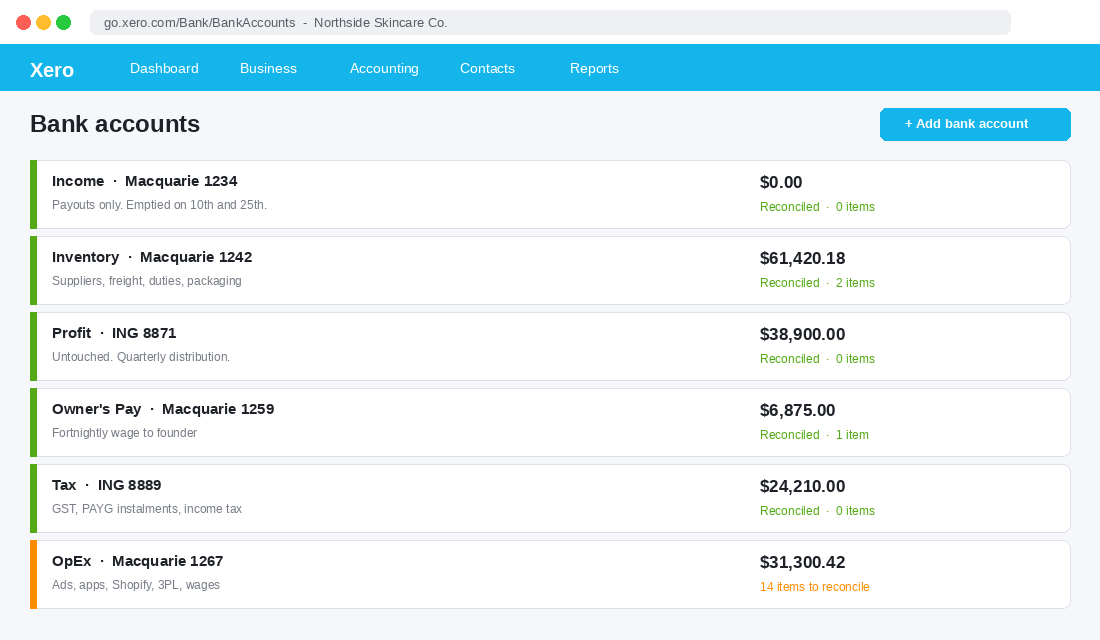
Task: Click the $24,210.00 balance
Action: 803,486
